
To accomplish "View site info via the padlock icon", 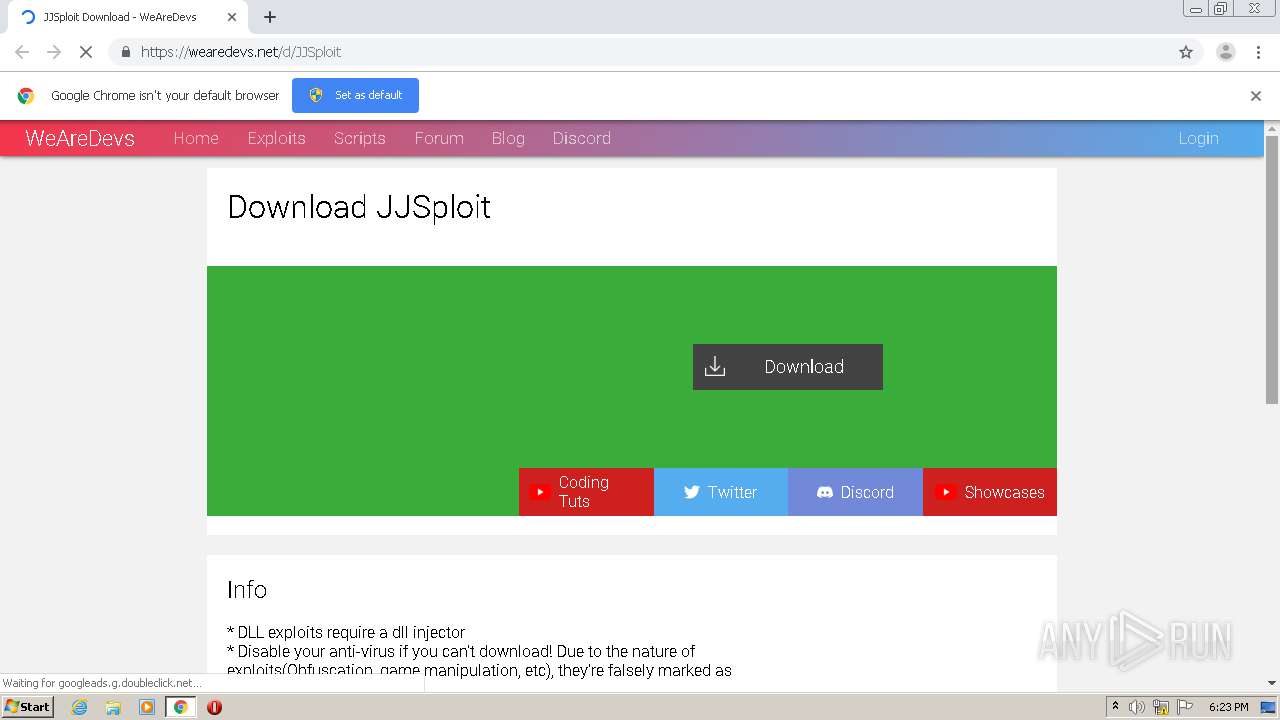I will 125,52.
